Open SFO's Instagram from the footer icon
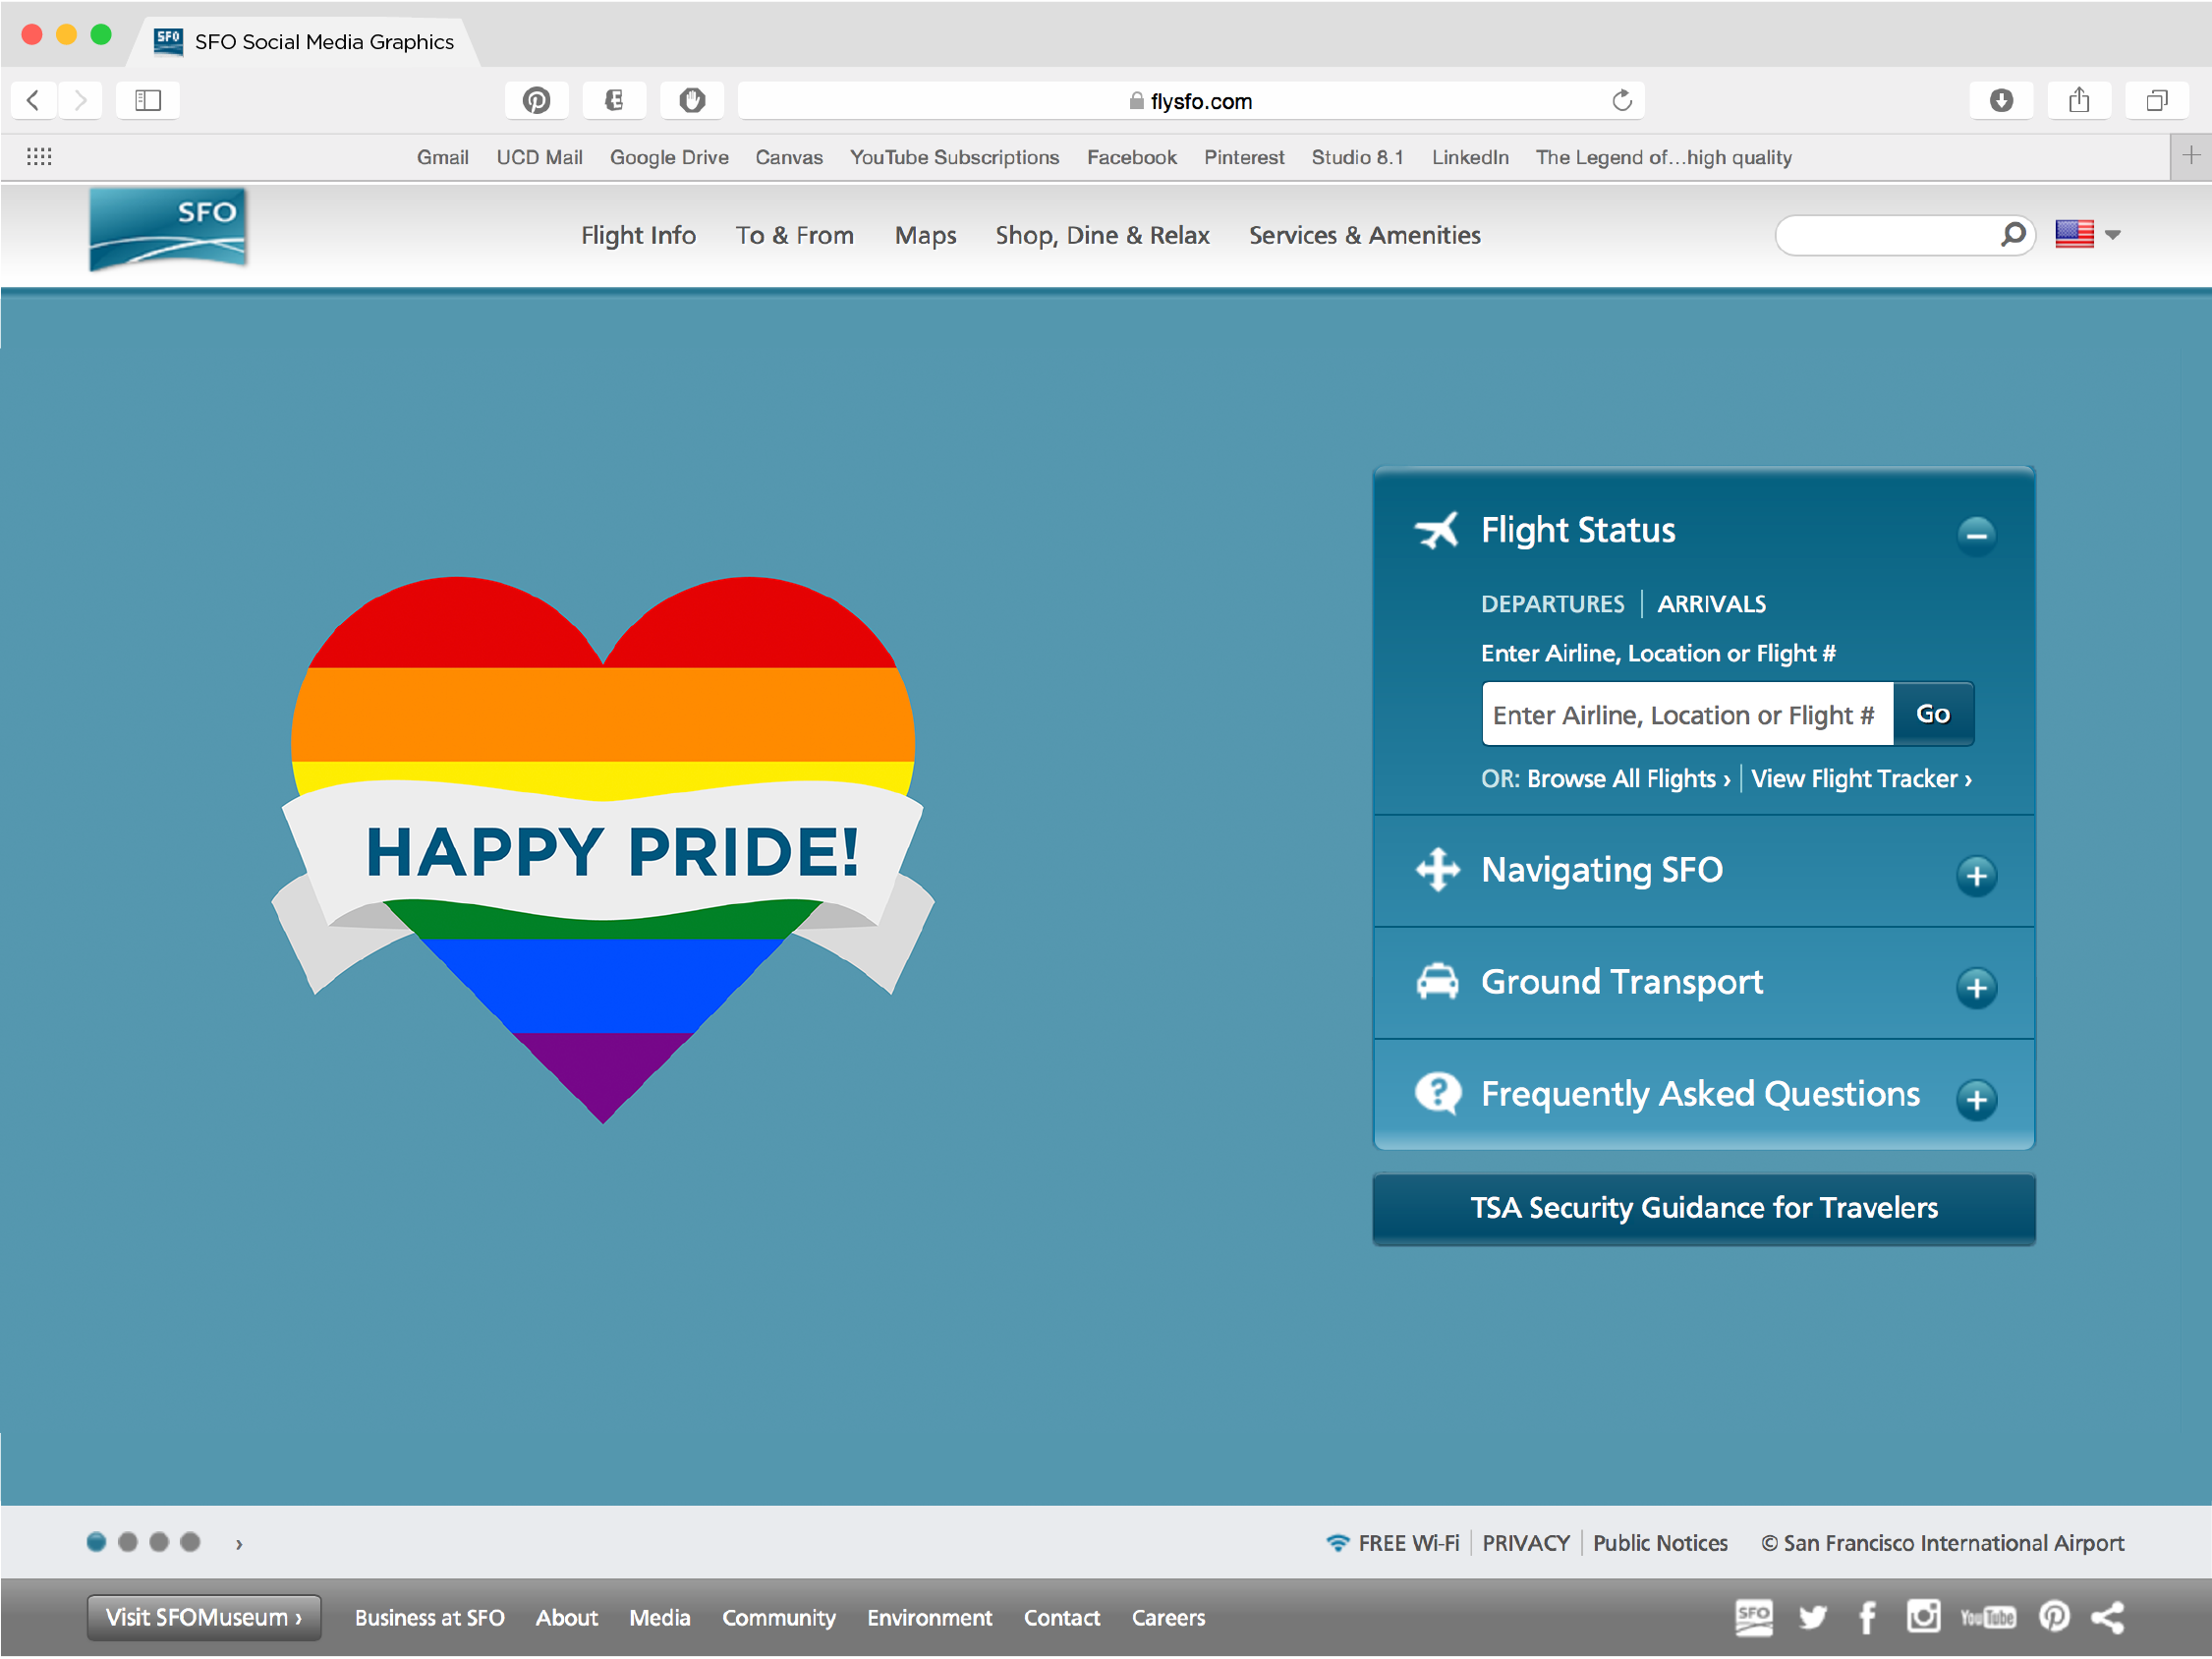2212x1659 pixels. click(1923, 1616)
